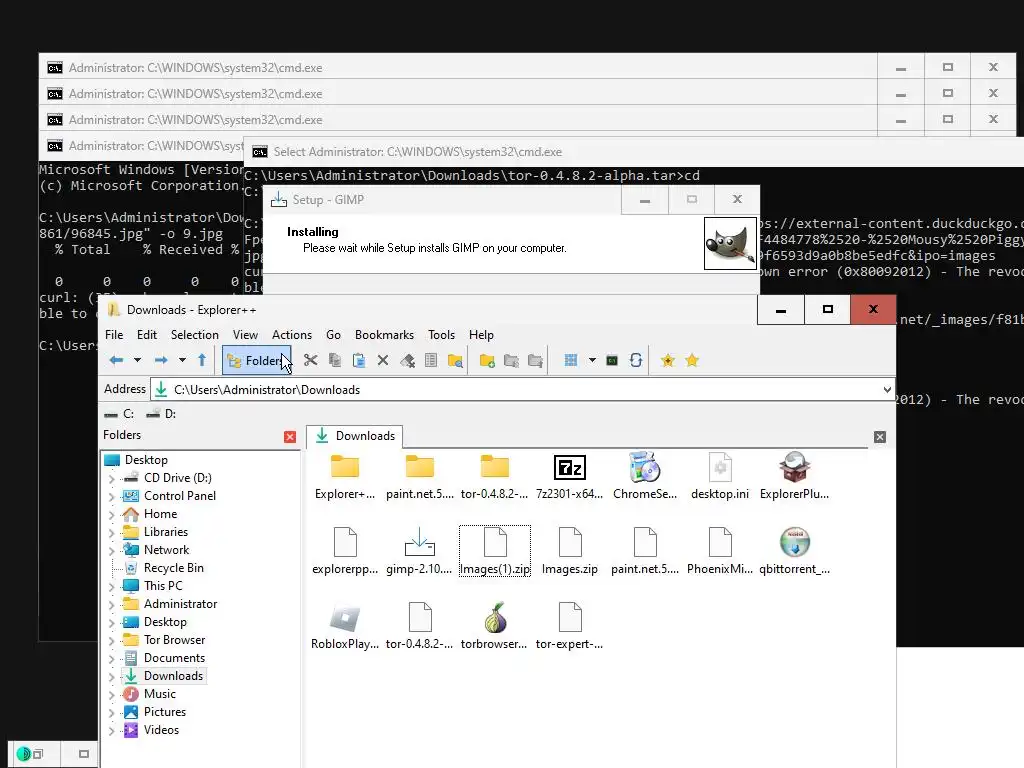Open the Edit menu

pyautogui.click(x=147, y=334)
